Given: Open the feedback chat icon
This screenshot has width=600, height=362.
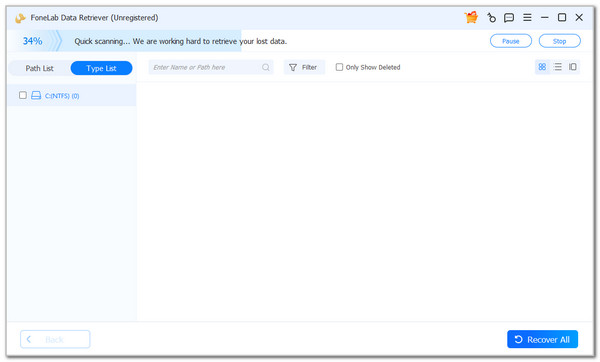Looking at the screenshot, I should pyautogui.click(x=509, y=18).
